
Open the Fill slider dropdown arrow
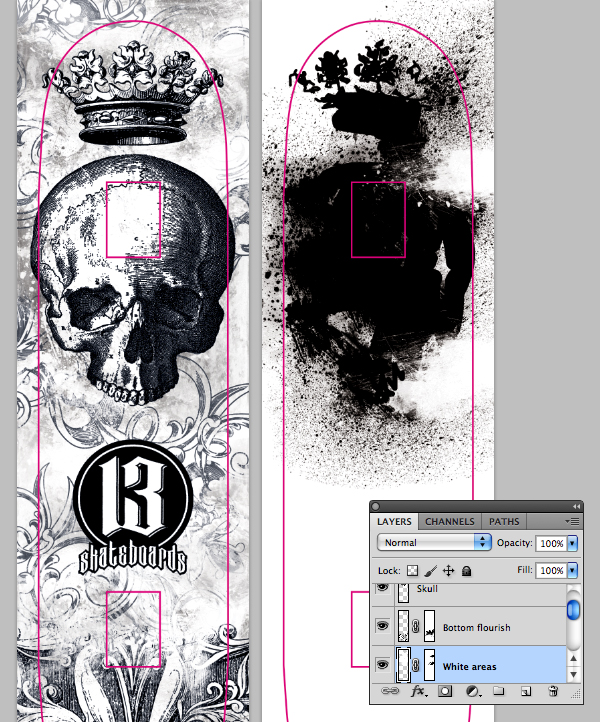[x=572, y=571]
